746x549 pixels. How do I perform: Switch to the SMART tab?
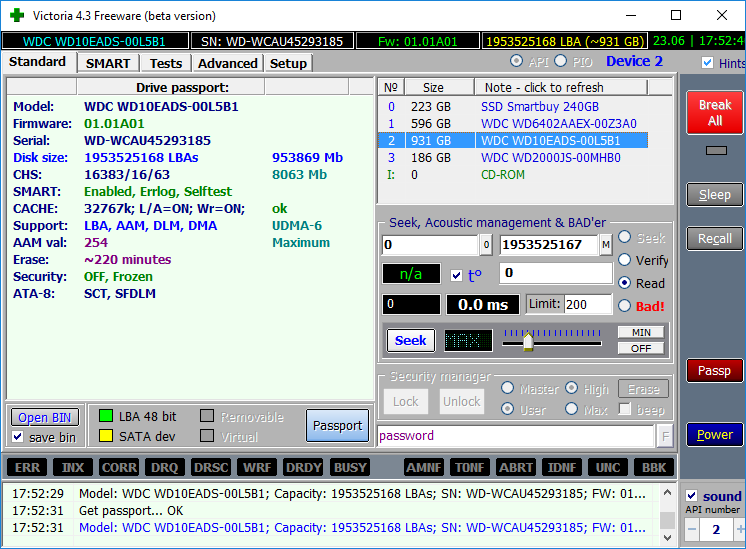point(108,63)
